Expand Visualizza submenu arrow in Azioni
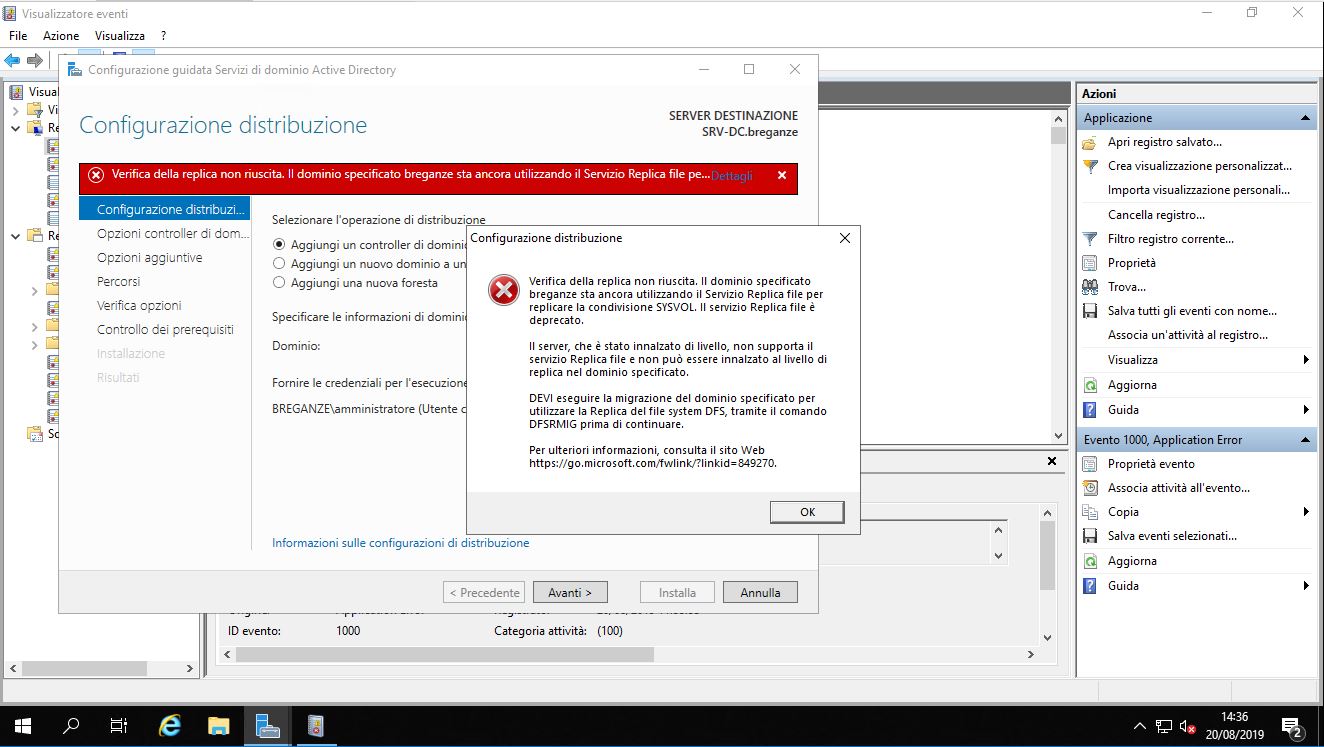Screen dimensions: 1324x747 tap(1306, 360)
